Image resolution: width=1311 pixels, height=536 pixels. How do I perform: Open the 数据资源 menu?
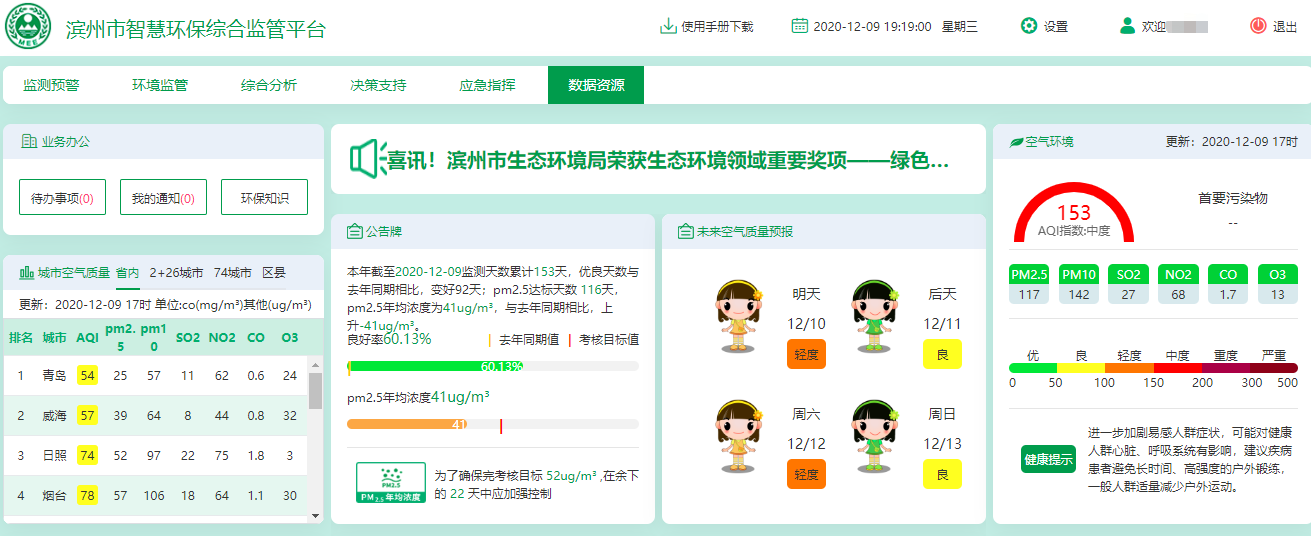[596, 85]
